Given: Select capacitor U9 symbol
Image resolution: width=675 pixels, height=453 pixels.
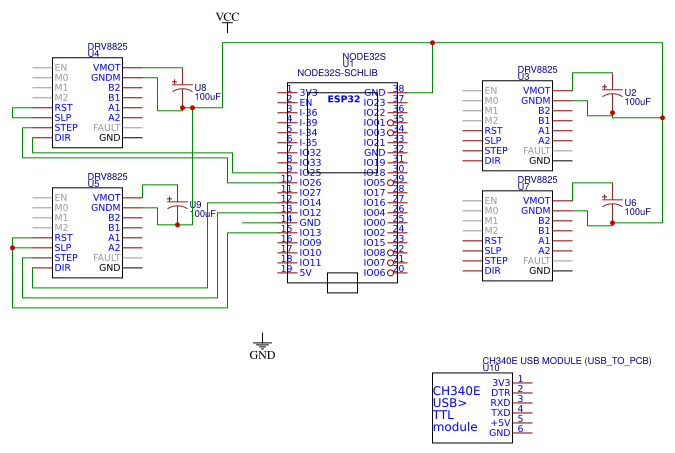Looking at the screenshot, I should click(x=177, y=206).
